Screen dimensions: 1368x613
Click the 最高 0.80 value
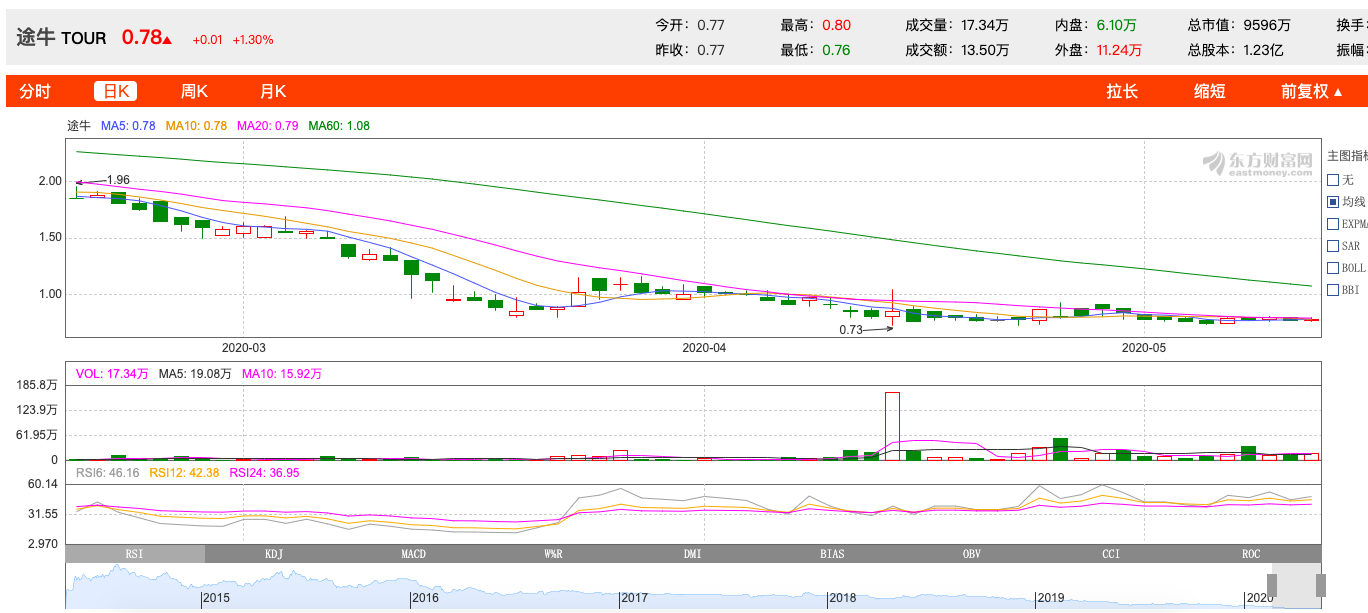837,25
